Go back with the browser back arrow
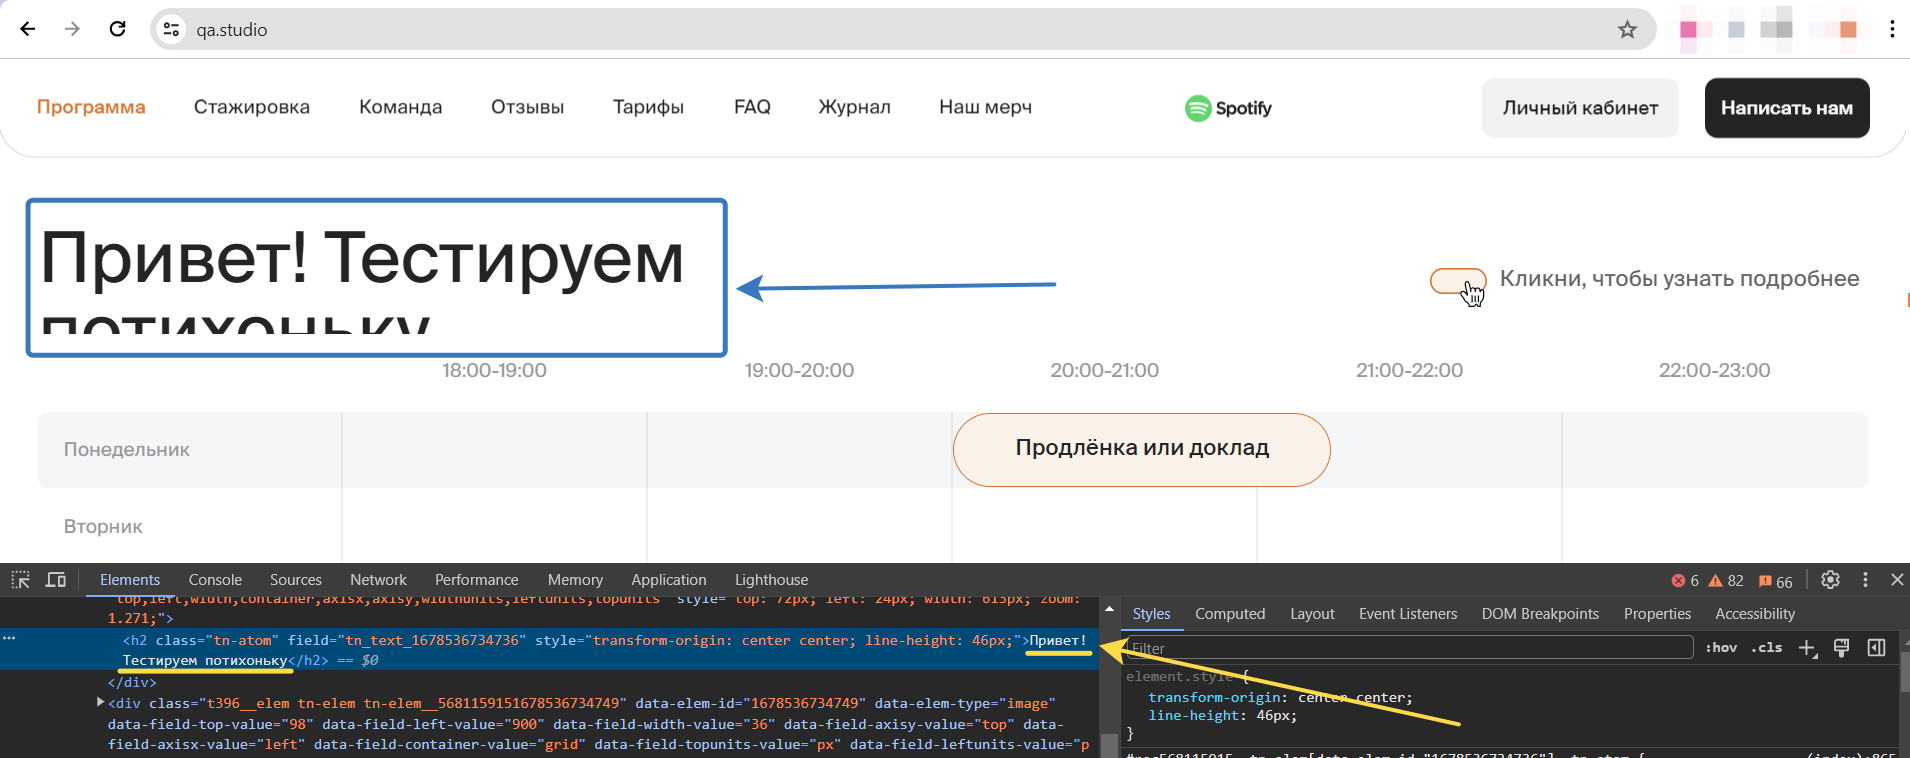Image resolution: width=1910 pixels, height=758 pixels. tap(28, 29)
